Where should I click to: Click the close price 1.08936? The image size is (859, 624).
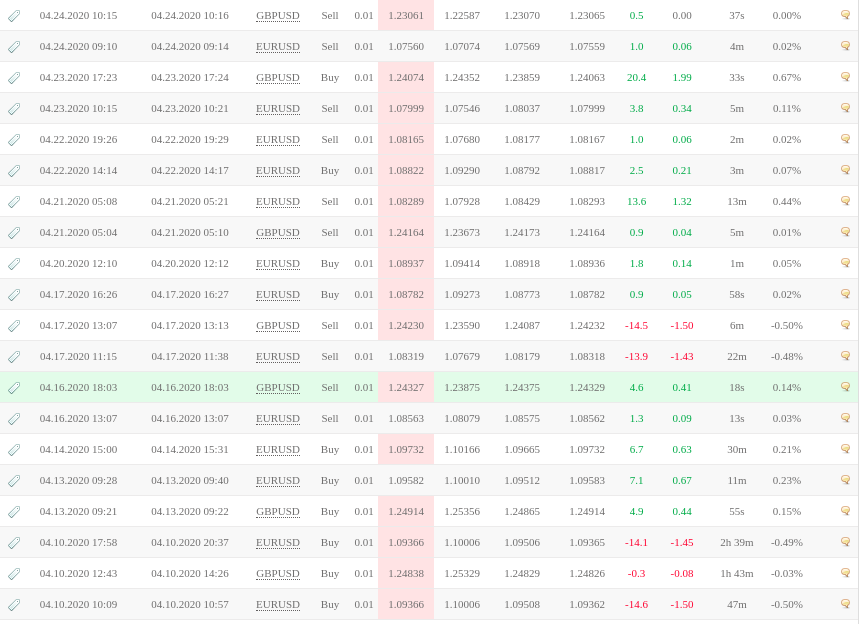(587, 264)
